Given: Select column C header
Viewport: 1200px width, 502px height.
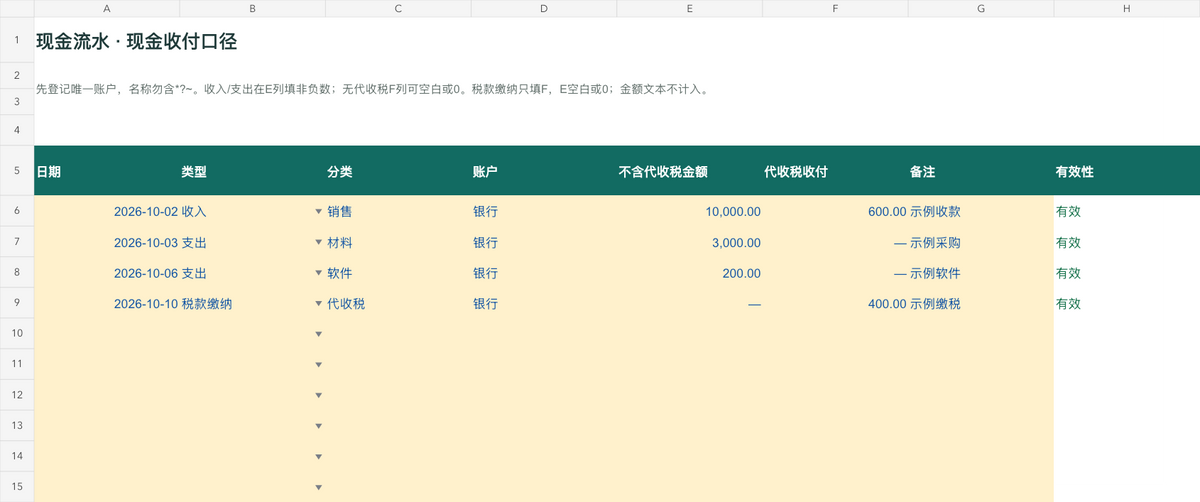Looking at the screenshot, I should 398,8.
